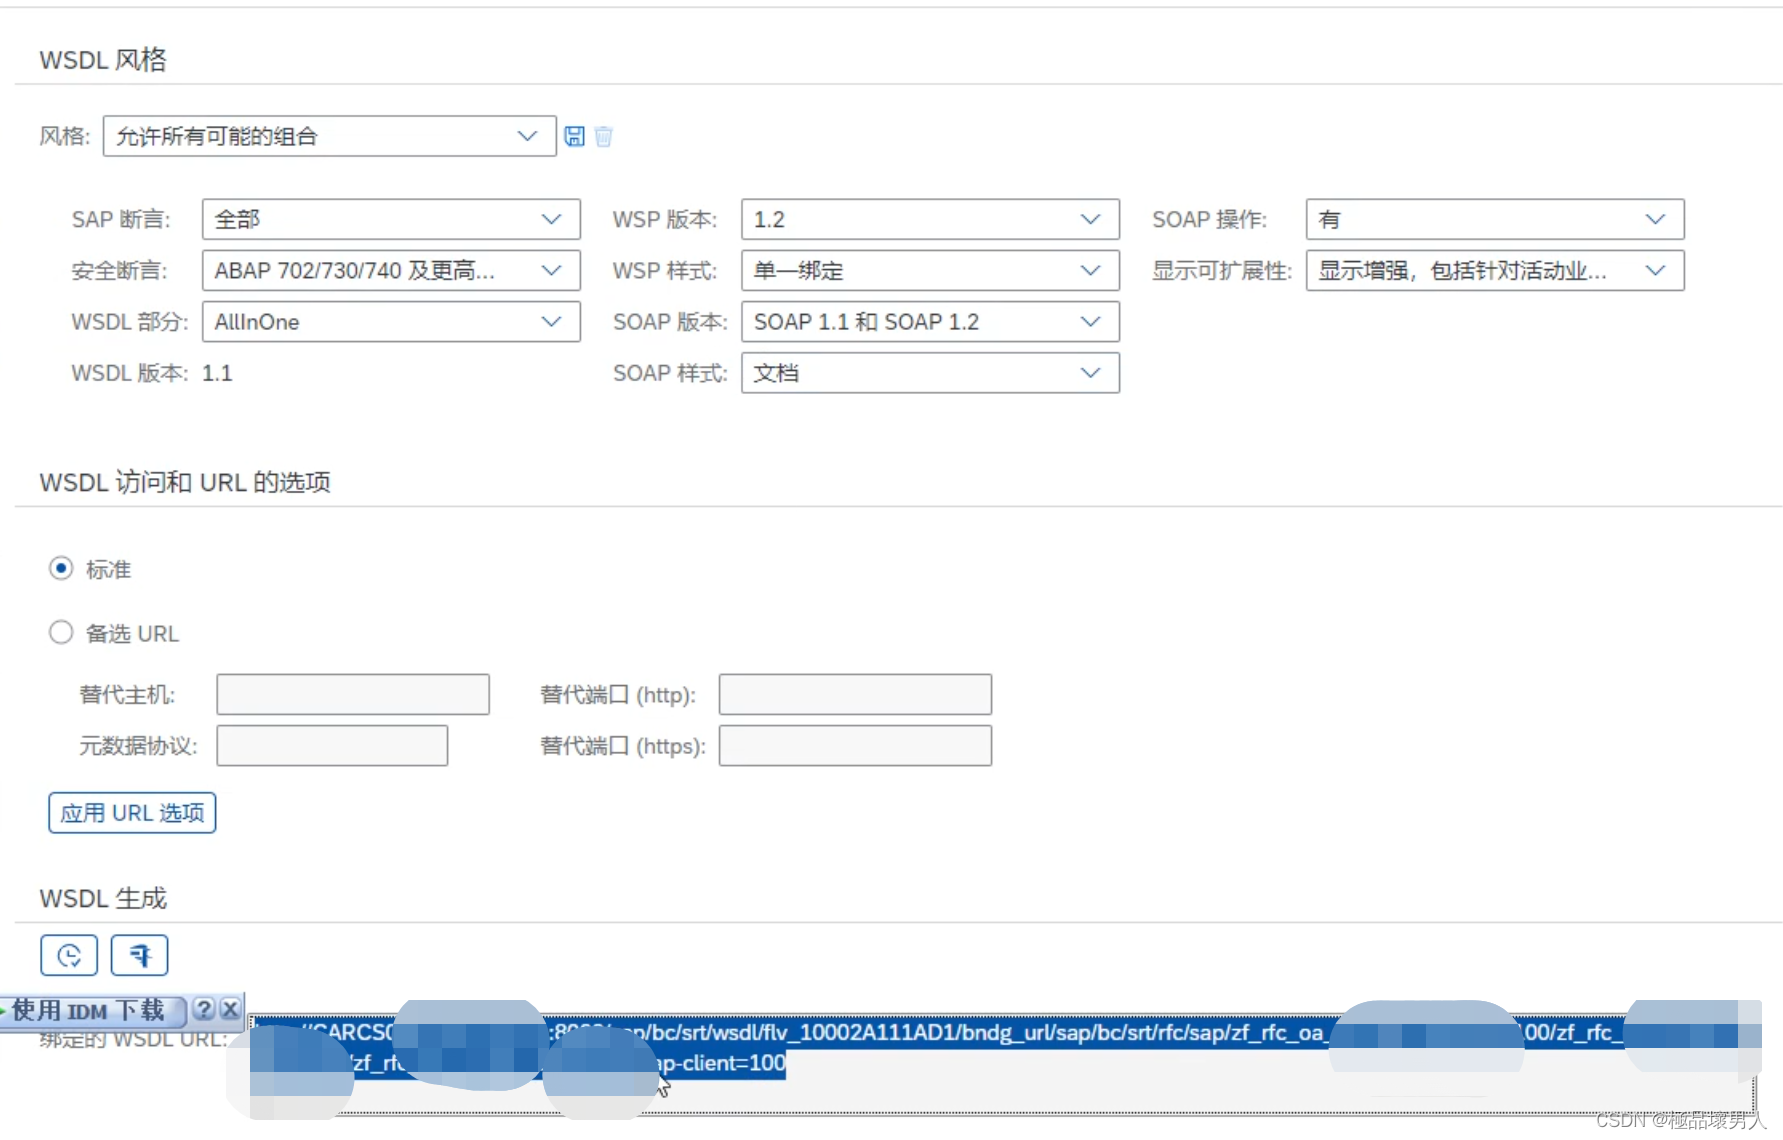Image resolution: width=1783 pixels, height=1140 pixels.
Task: Open the SOAP 版本 dropdown
Action: click(x=1090, y=321)
